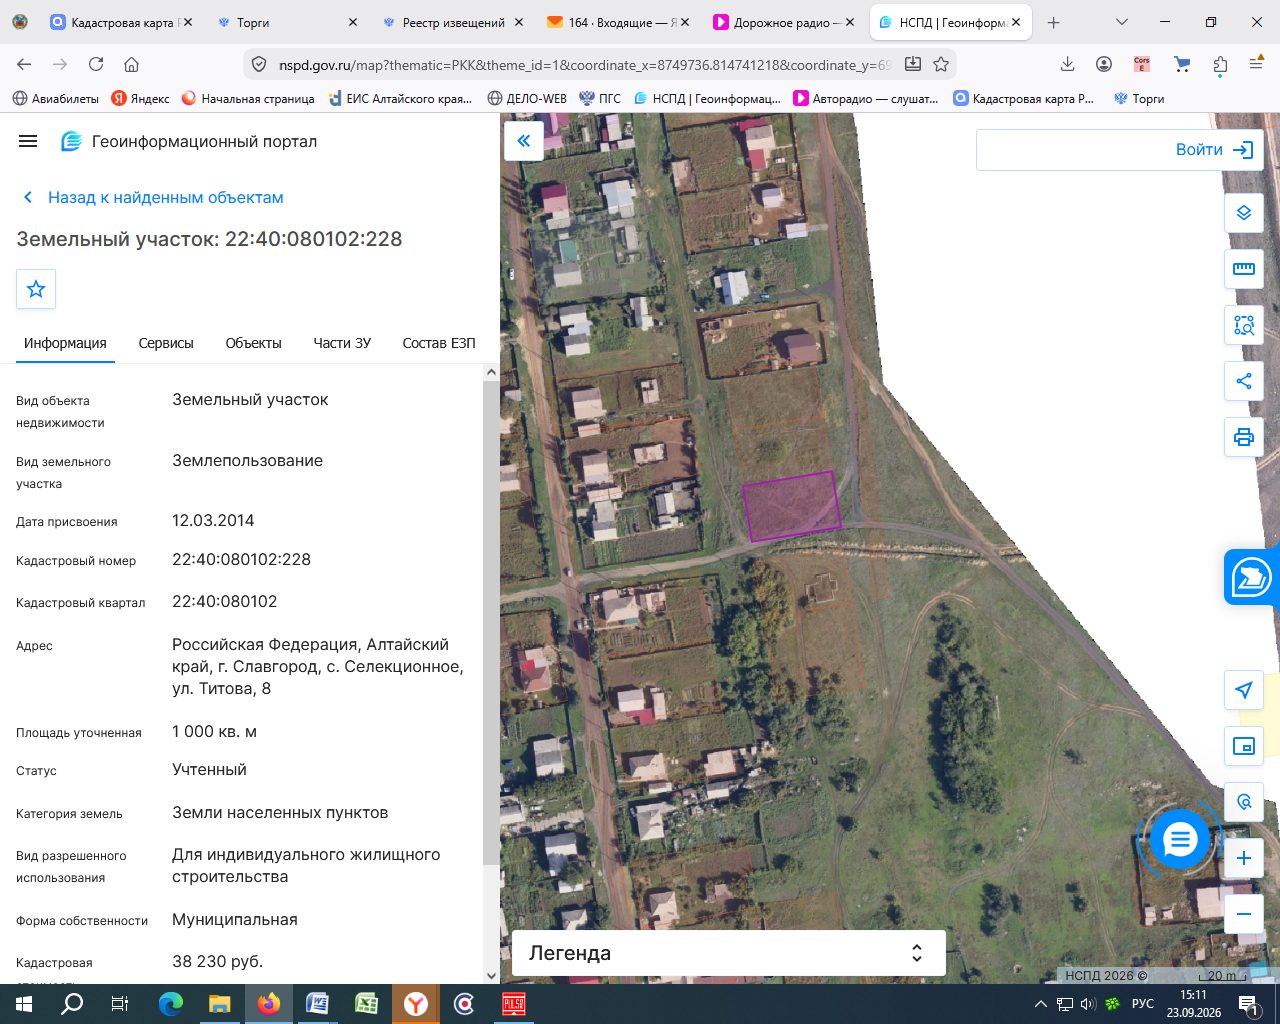The width and height of the screenshot is (1280, 1024).
Task: Select the Информация tab
Action: coord(65,343)
